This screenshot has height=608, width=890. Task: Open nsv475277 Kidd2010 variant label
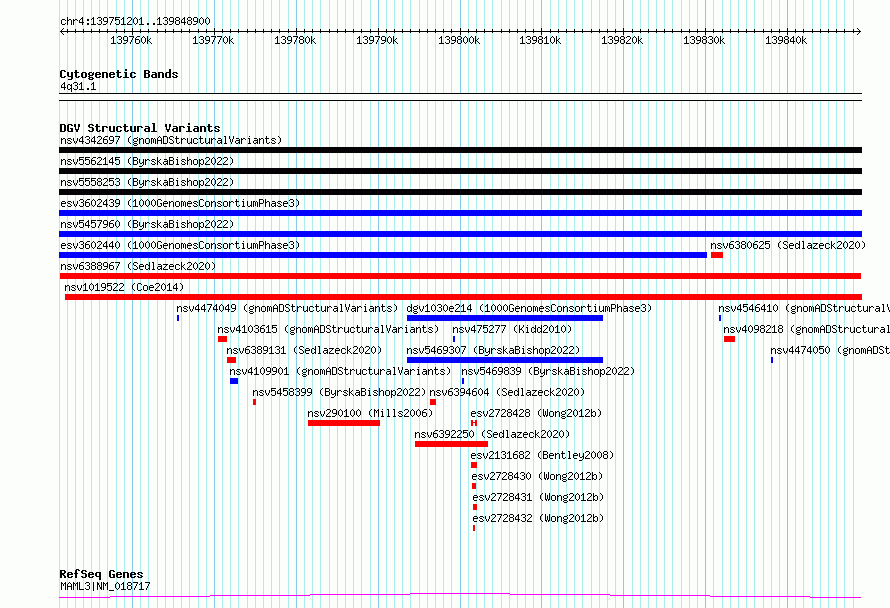click(x=512, y=329)
